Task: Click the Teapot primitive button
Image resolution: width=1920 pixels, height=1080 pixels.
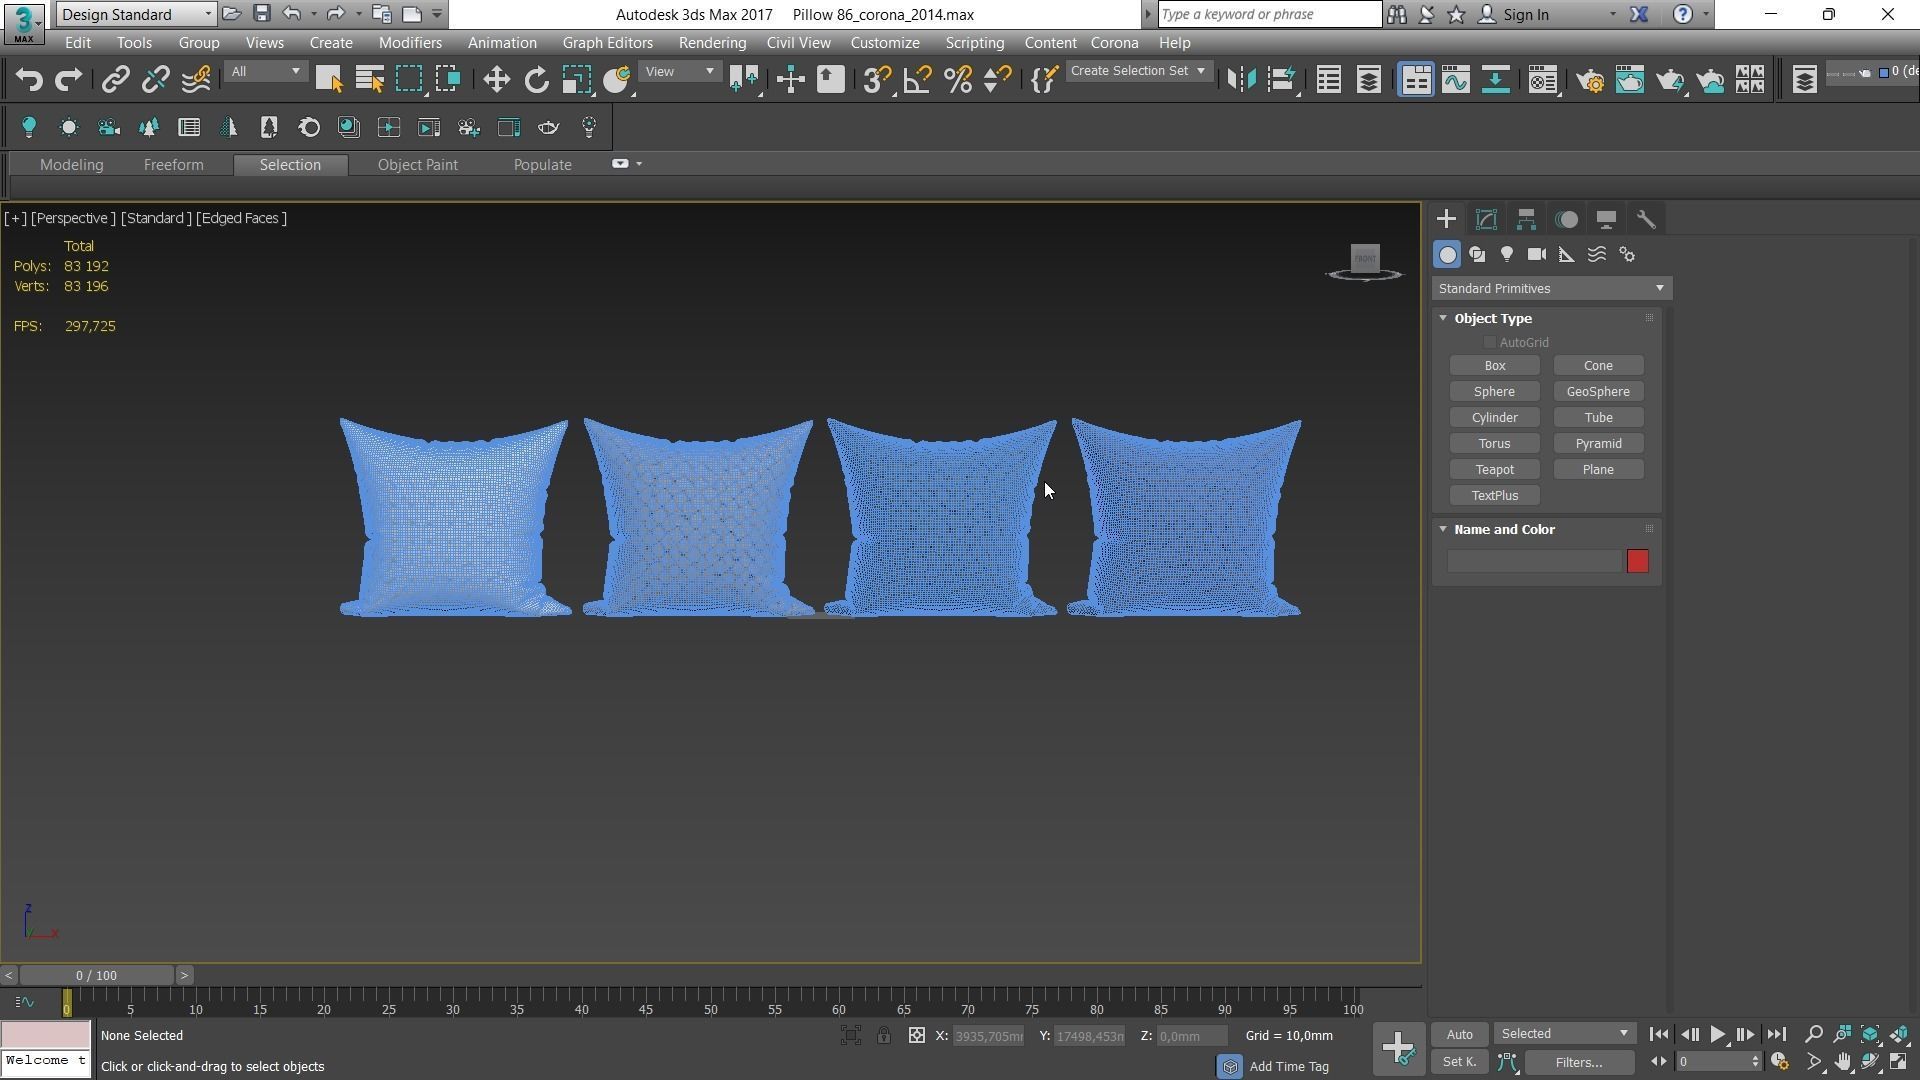Action: click(1494, 470)
